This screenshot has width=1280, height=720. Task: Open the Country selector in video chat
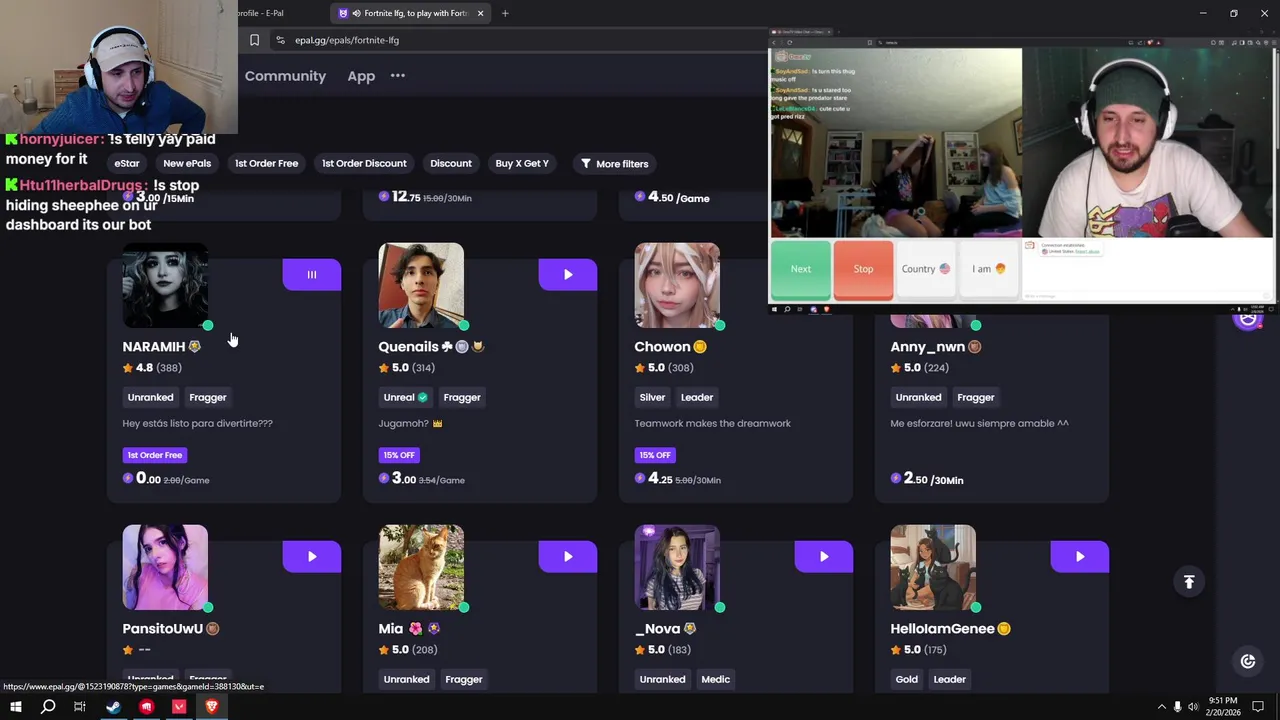click(x=926, y=269)
